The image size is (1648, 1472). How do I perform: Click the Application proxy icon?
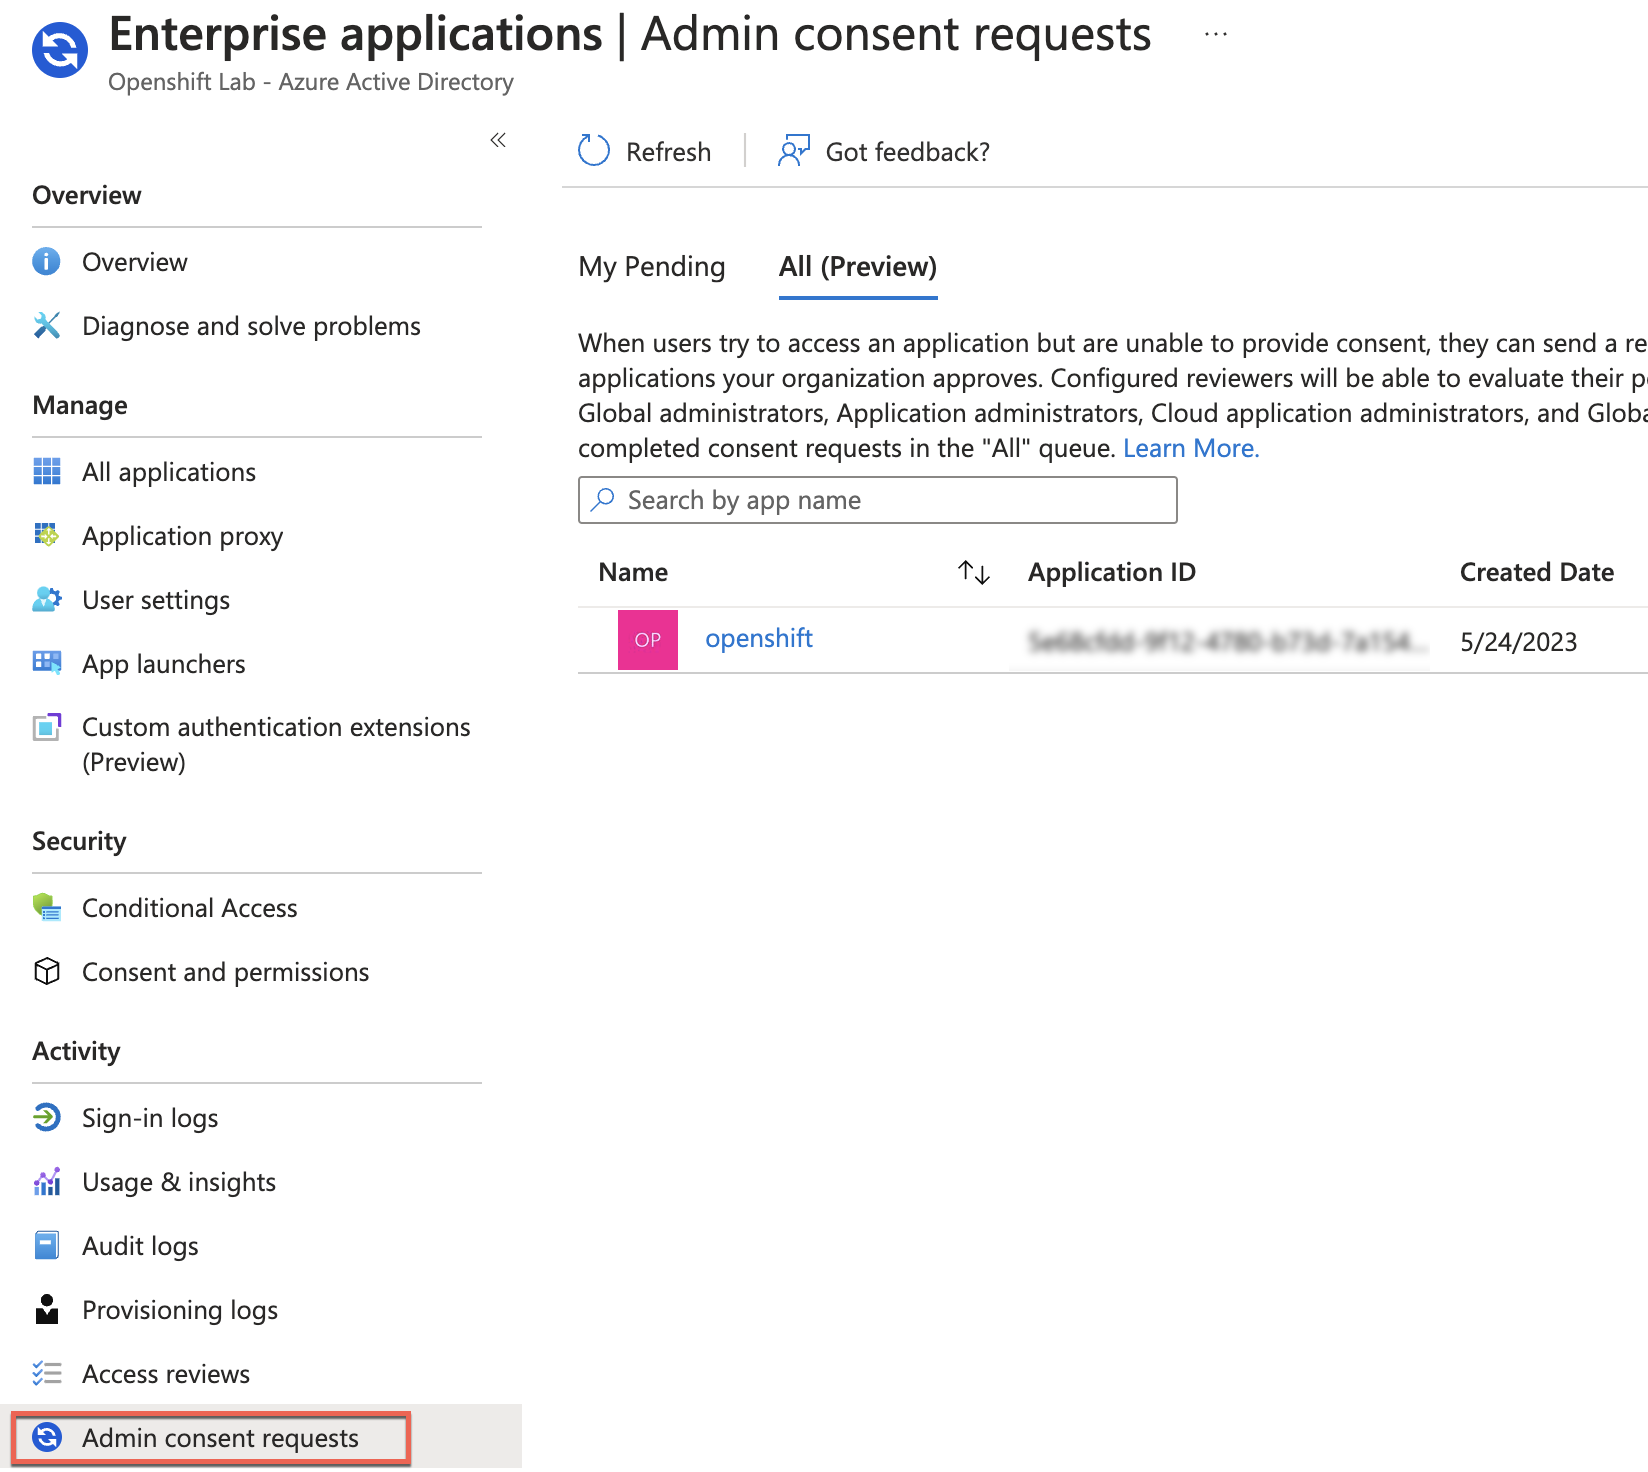pyautogui.click(x=46, y=536)
